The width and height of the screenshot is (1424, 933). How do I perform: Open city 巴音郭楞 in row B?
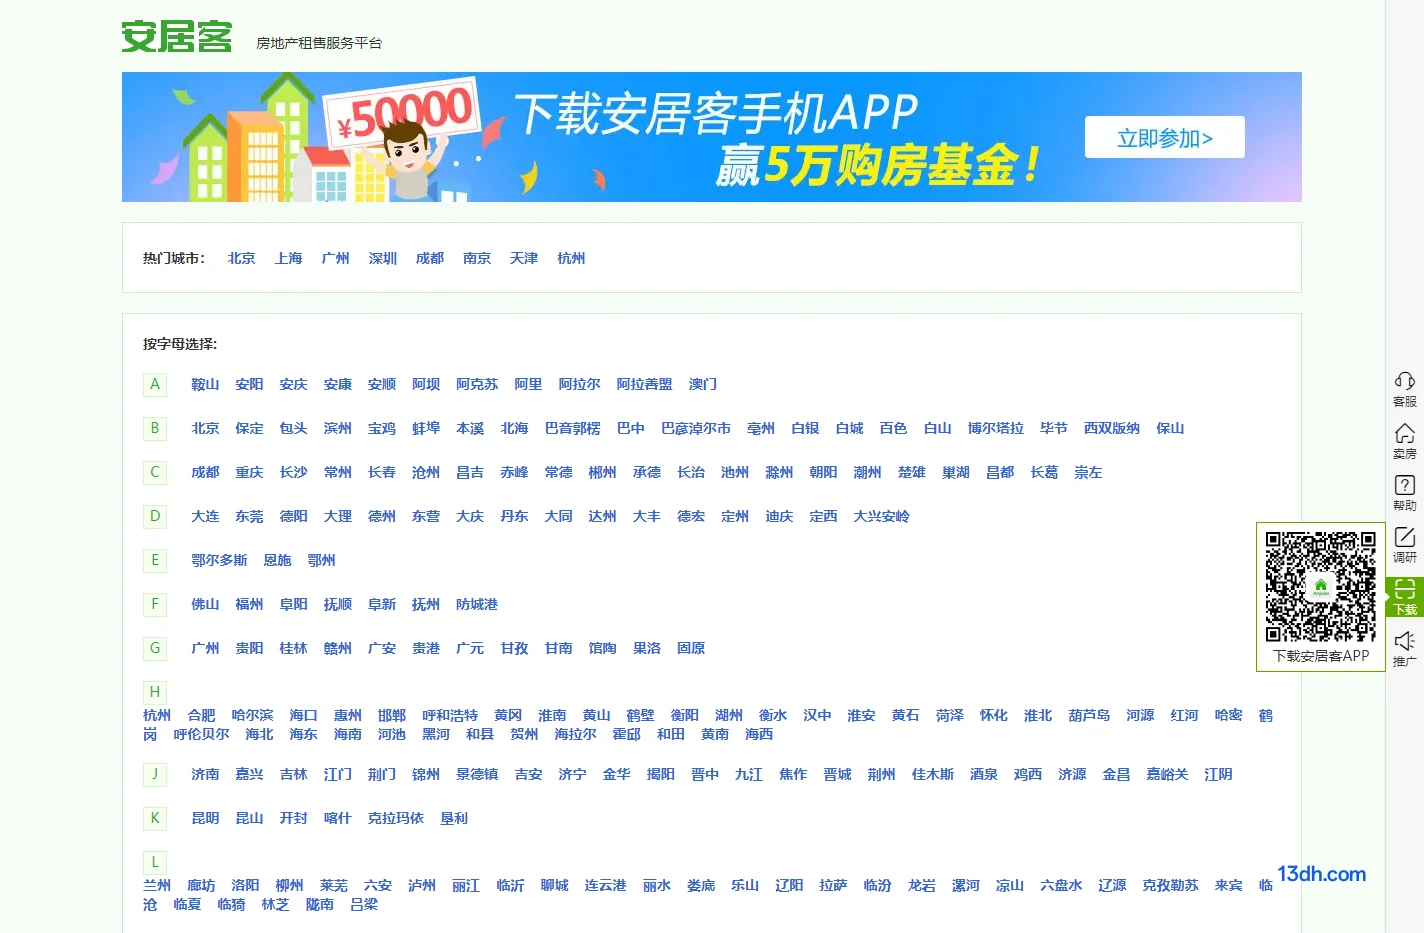point(572,428)
